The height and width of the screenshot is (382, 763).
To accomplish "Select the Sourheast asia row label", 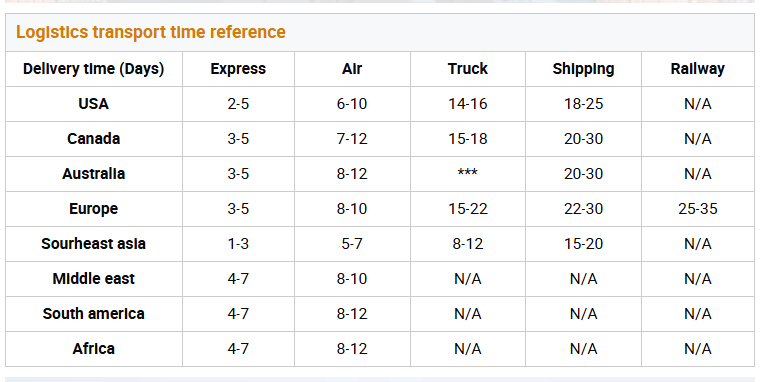I will [x=93, y=244].
